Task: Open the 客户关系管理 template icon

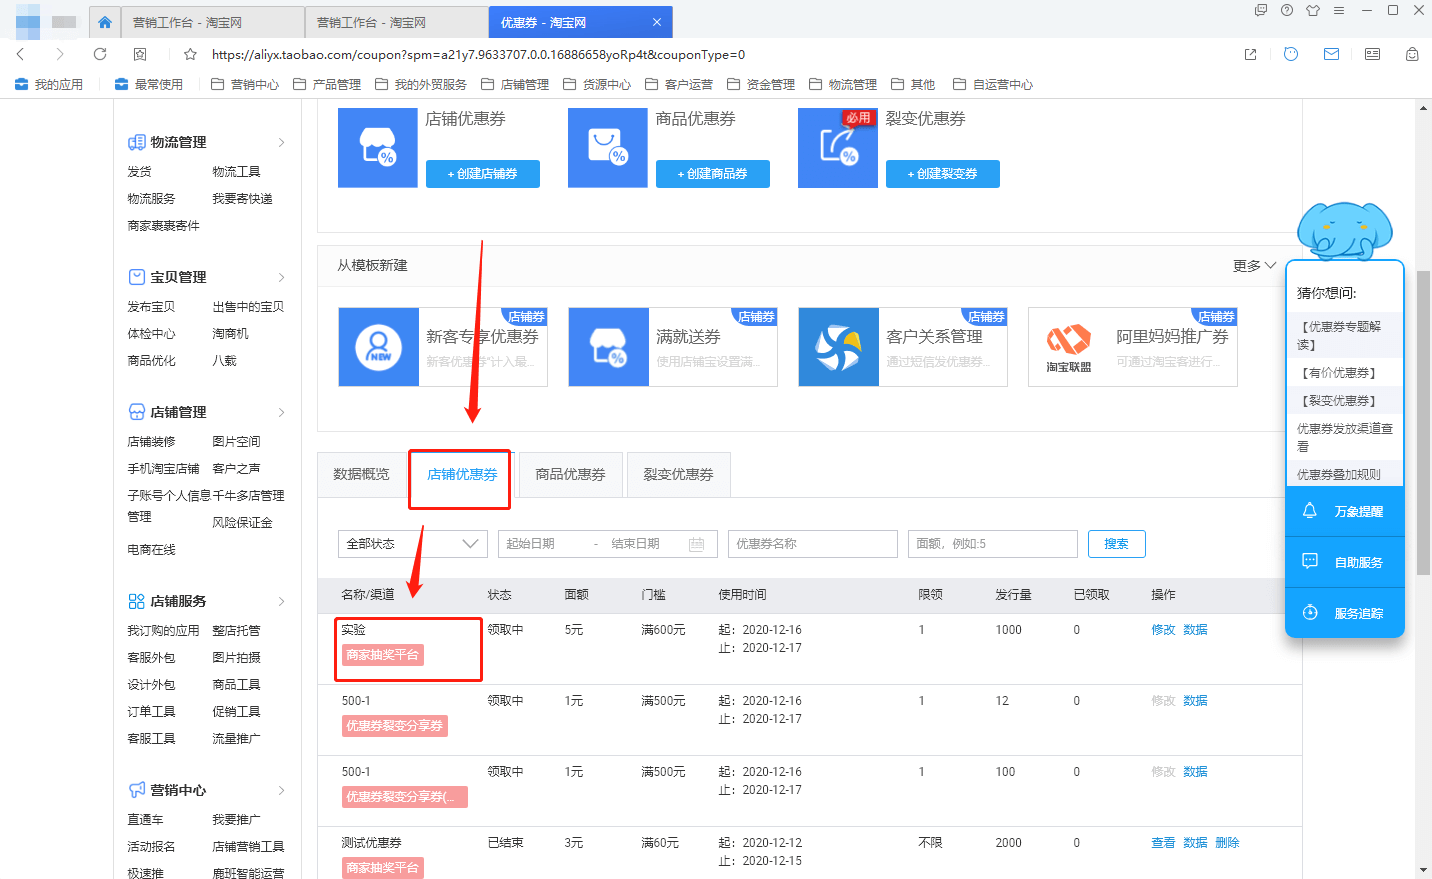Action: coord(839,347)
